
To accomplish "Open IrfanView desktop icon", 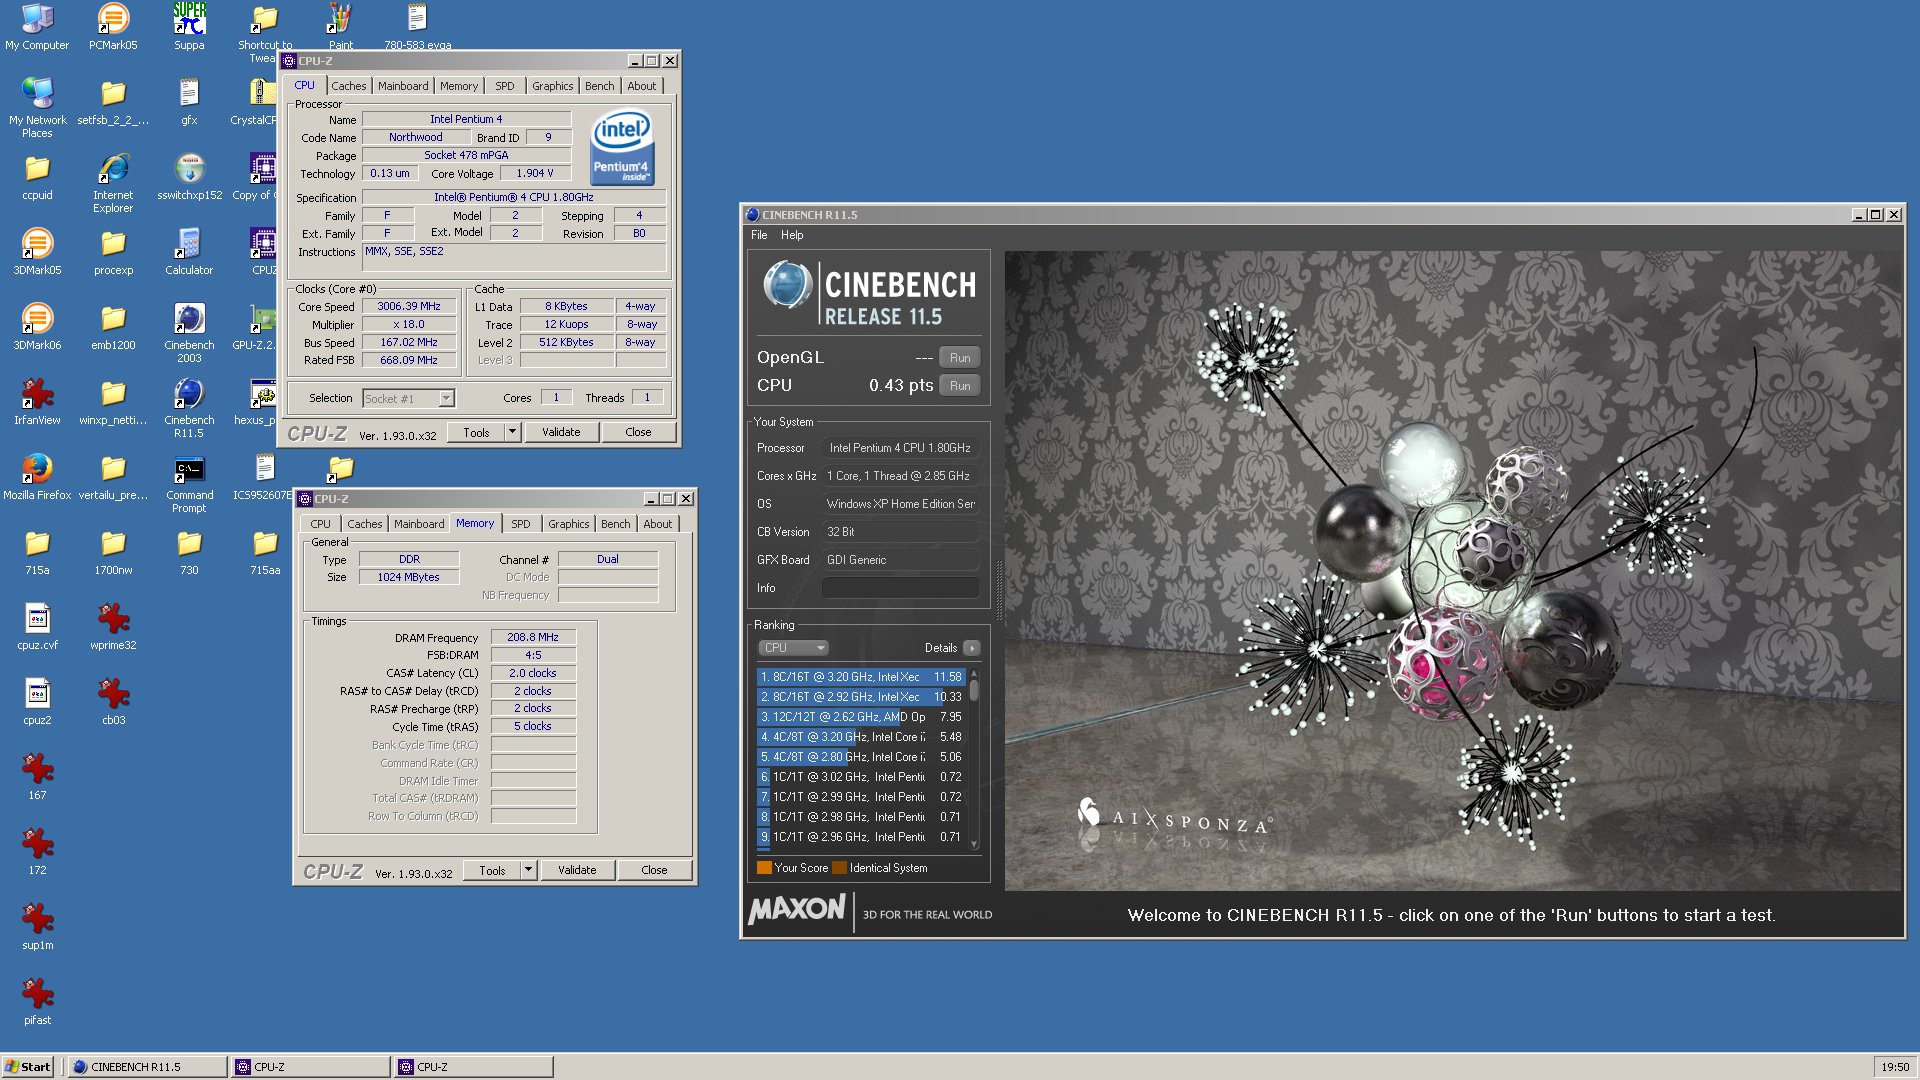I will click(x=37, y=402).
